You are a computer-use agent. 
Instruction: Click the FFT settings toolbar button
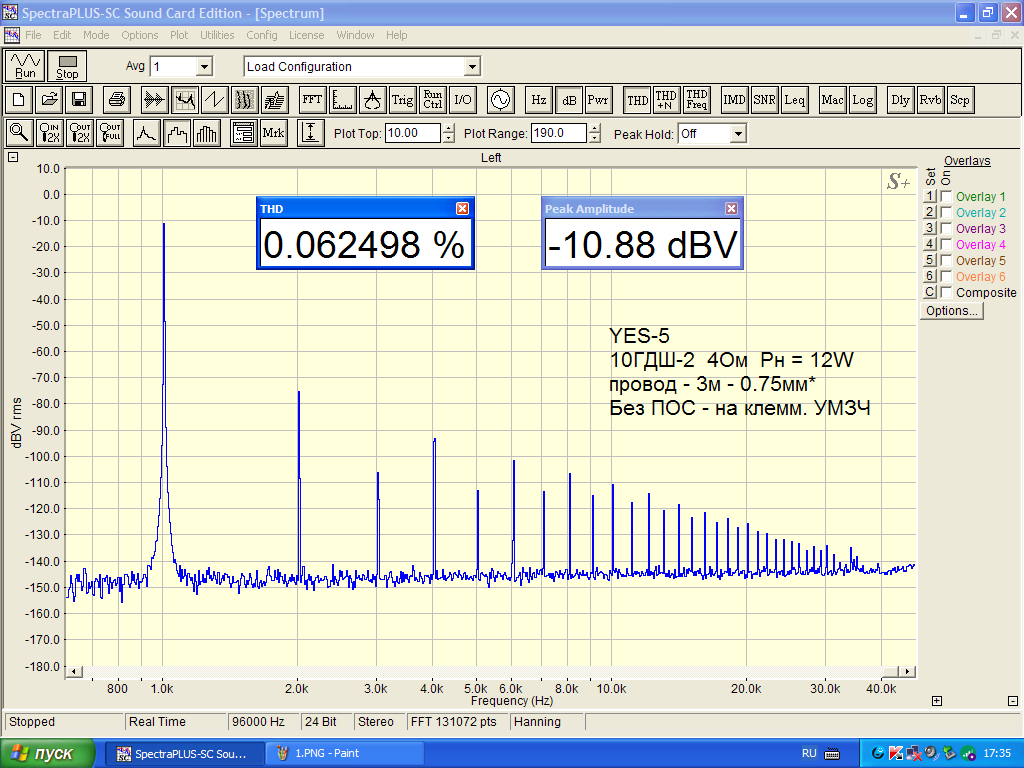click(x=313, y=100)
